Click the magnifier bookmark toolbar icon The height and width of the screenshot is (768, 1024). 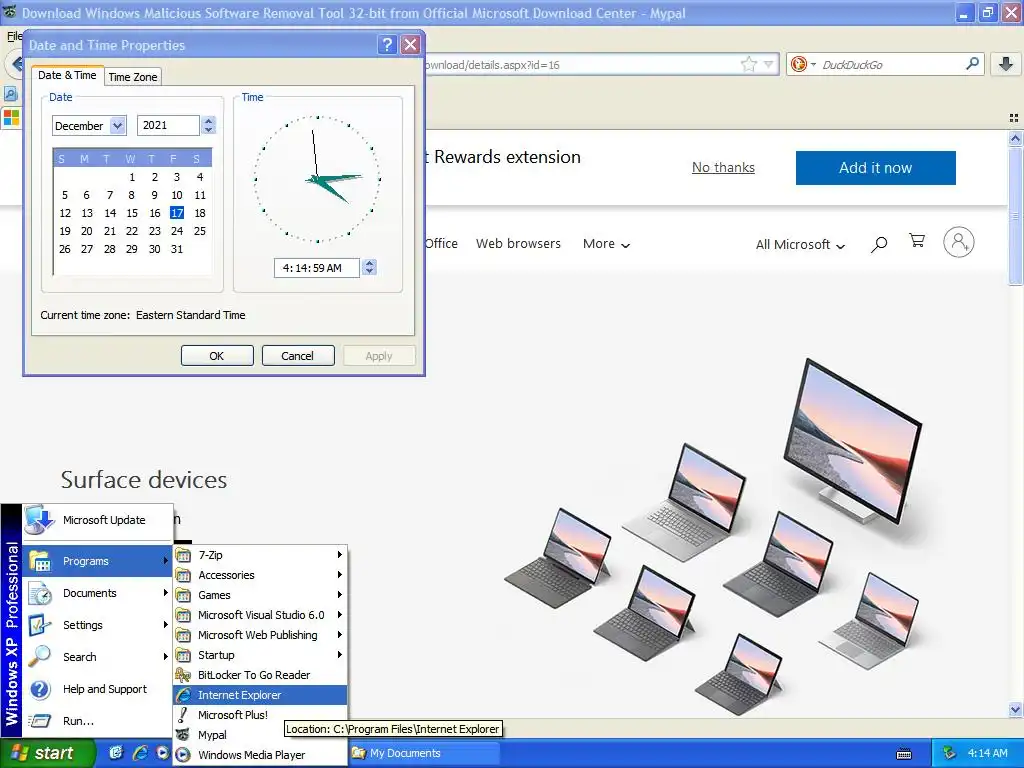10,94
